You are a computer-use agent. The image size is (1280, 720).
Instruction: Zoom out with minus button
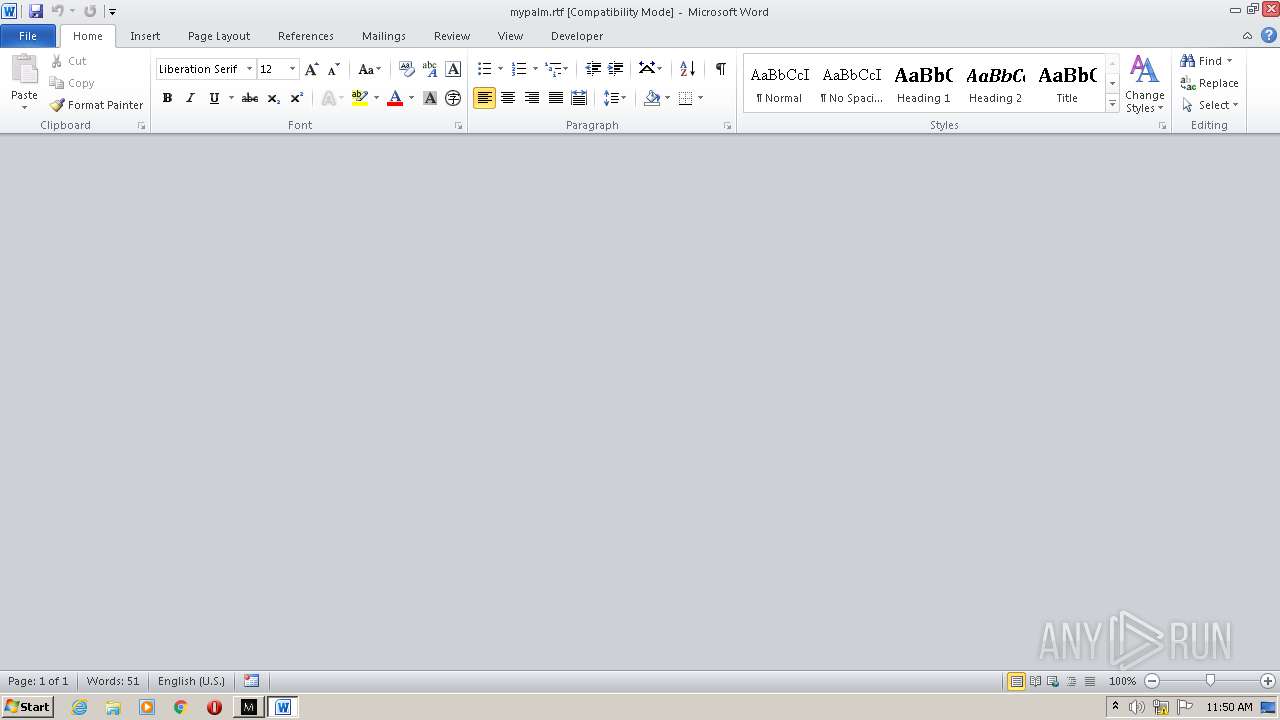coord(1152,681)
